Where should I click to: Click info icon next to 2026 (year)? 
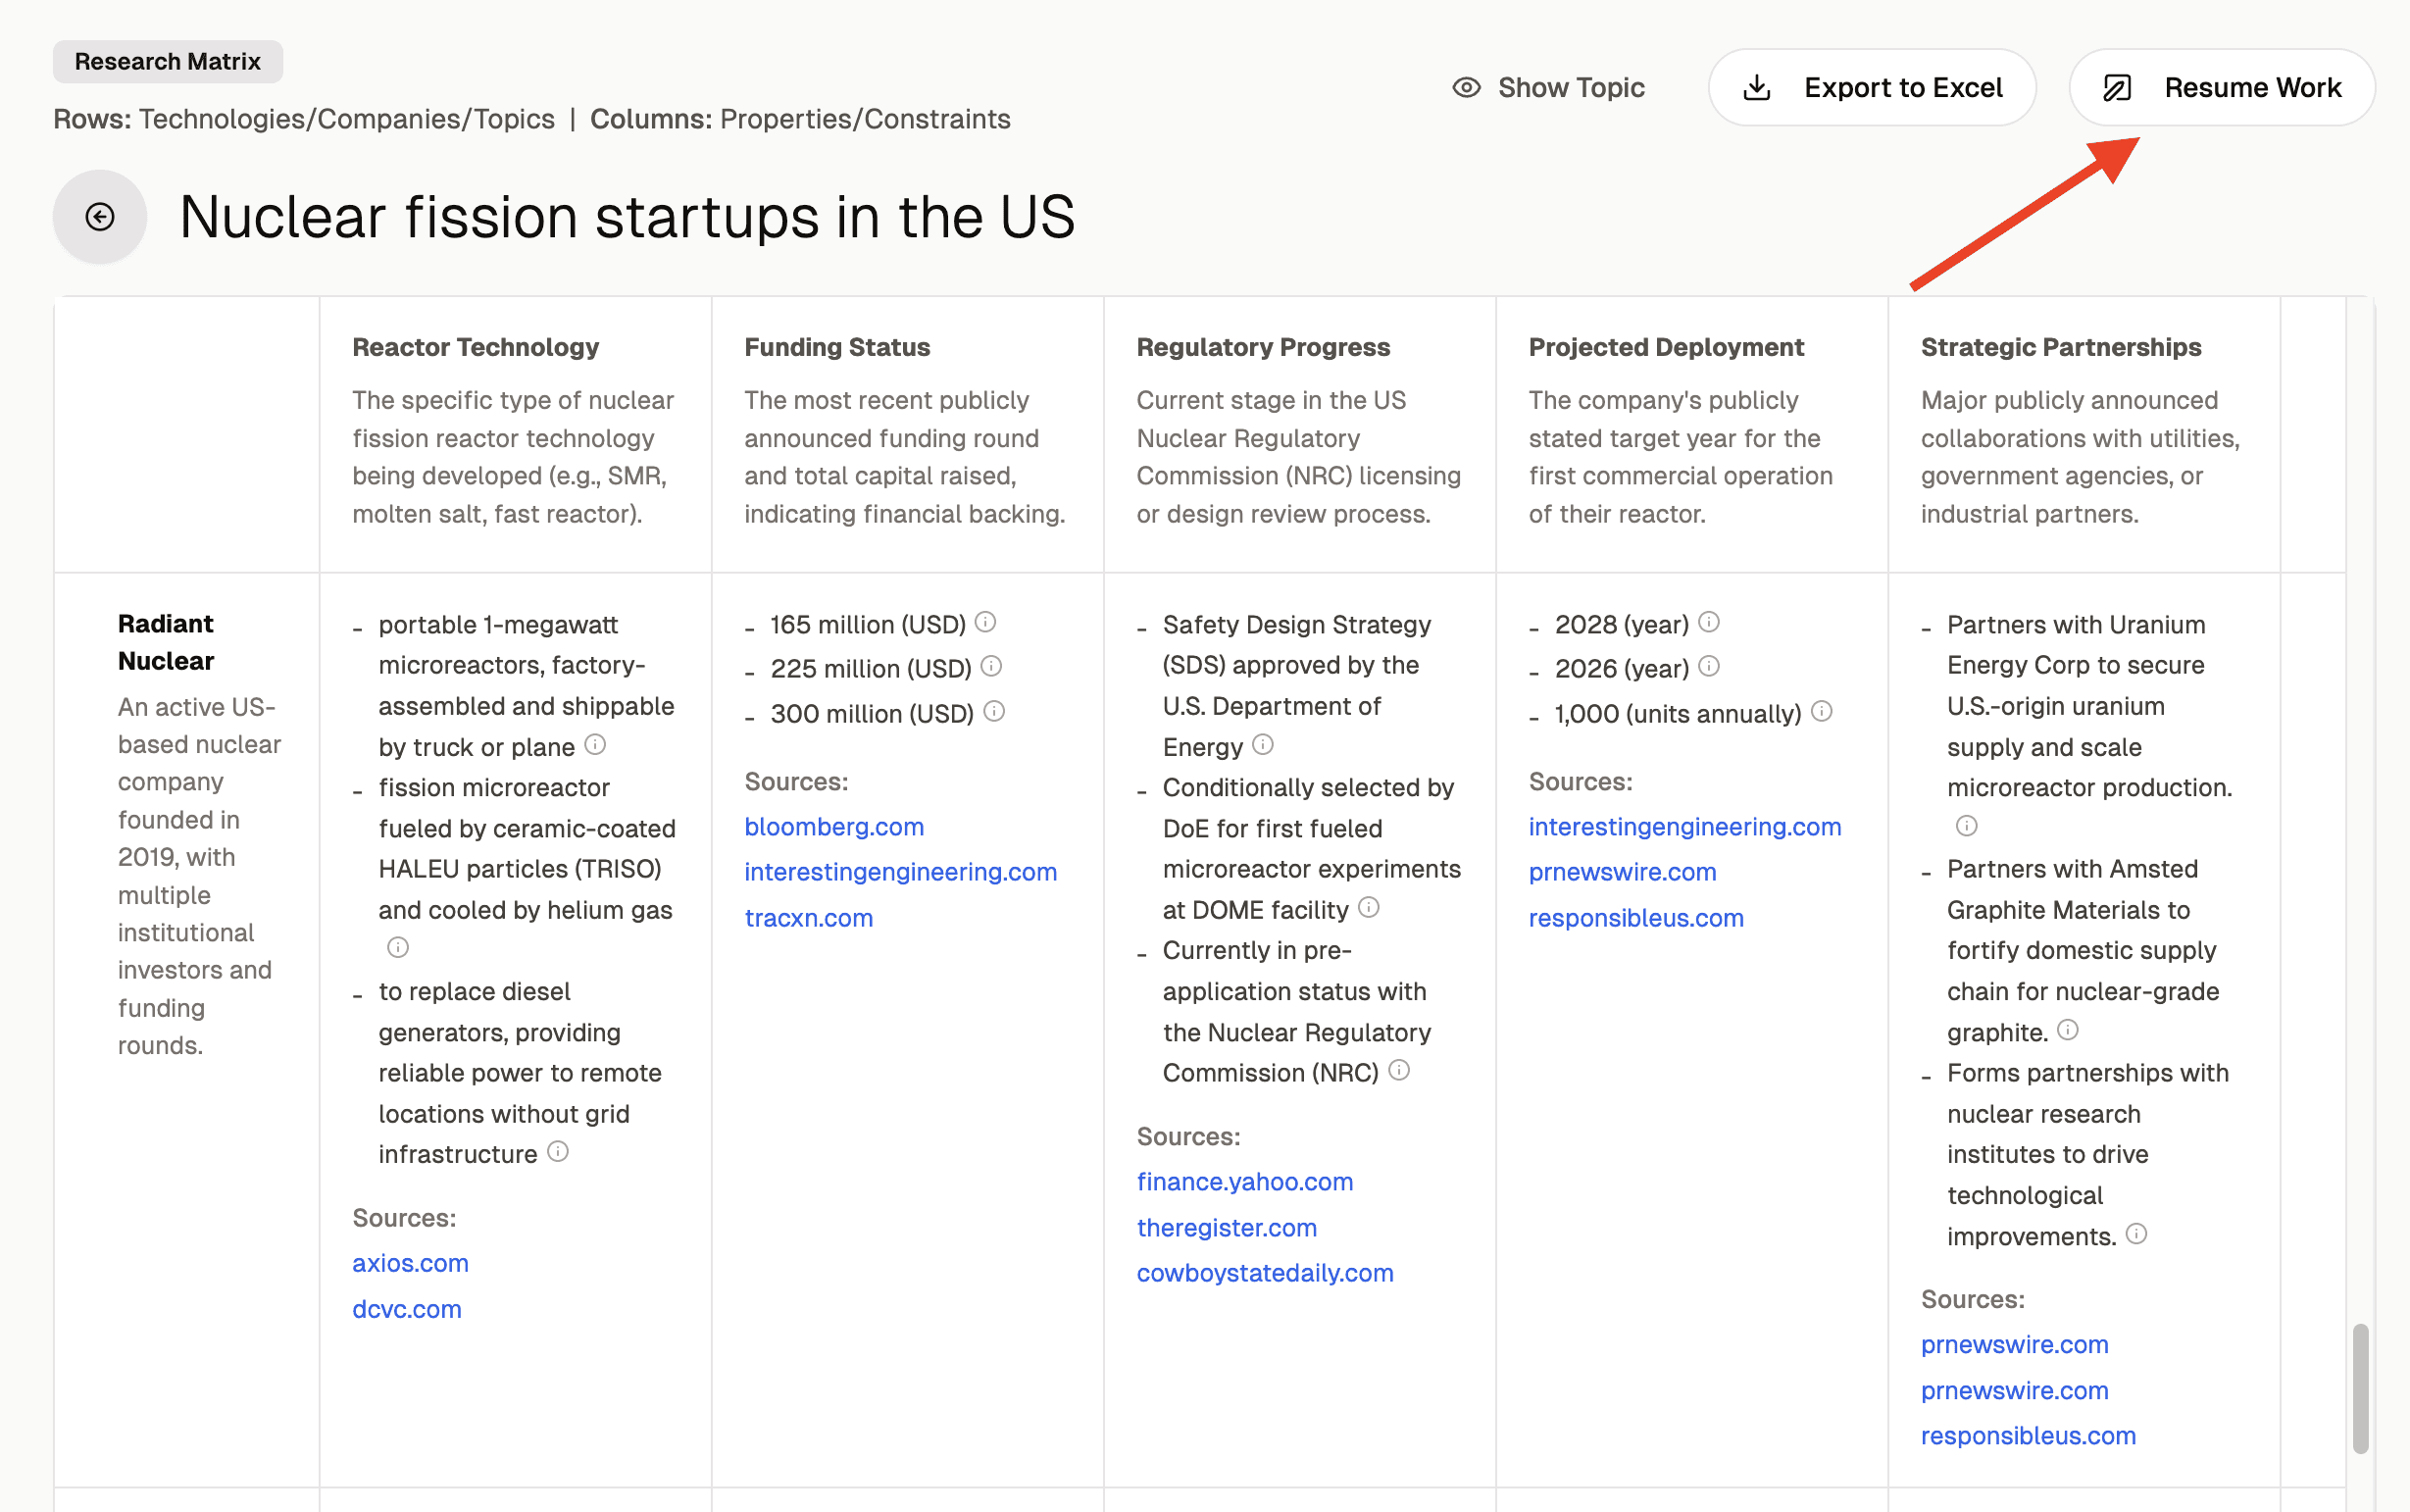(x=1709, y=666)
